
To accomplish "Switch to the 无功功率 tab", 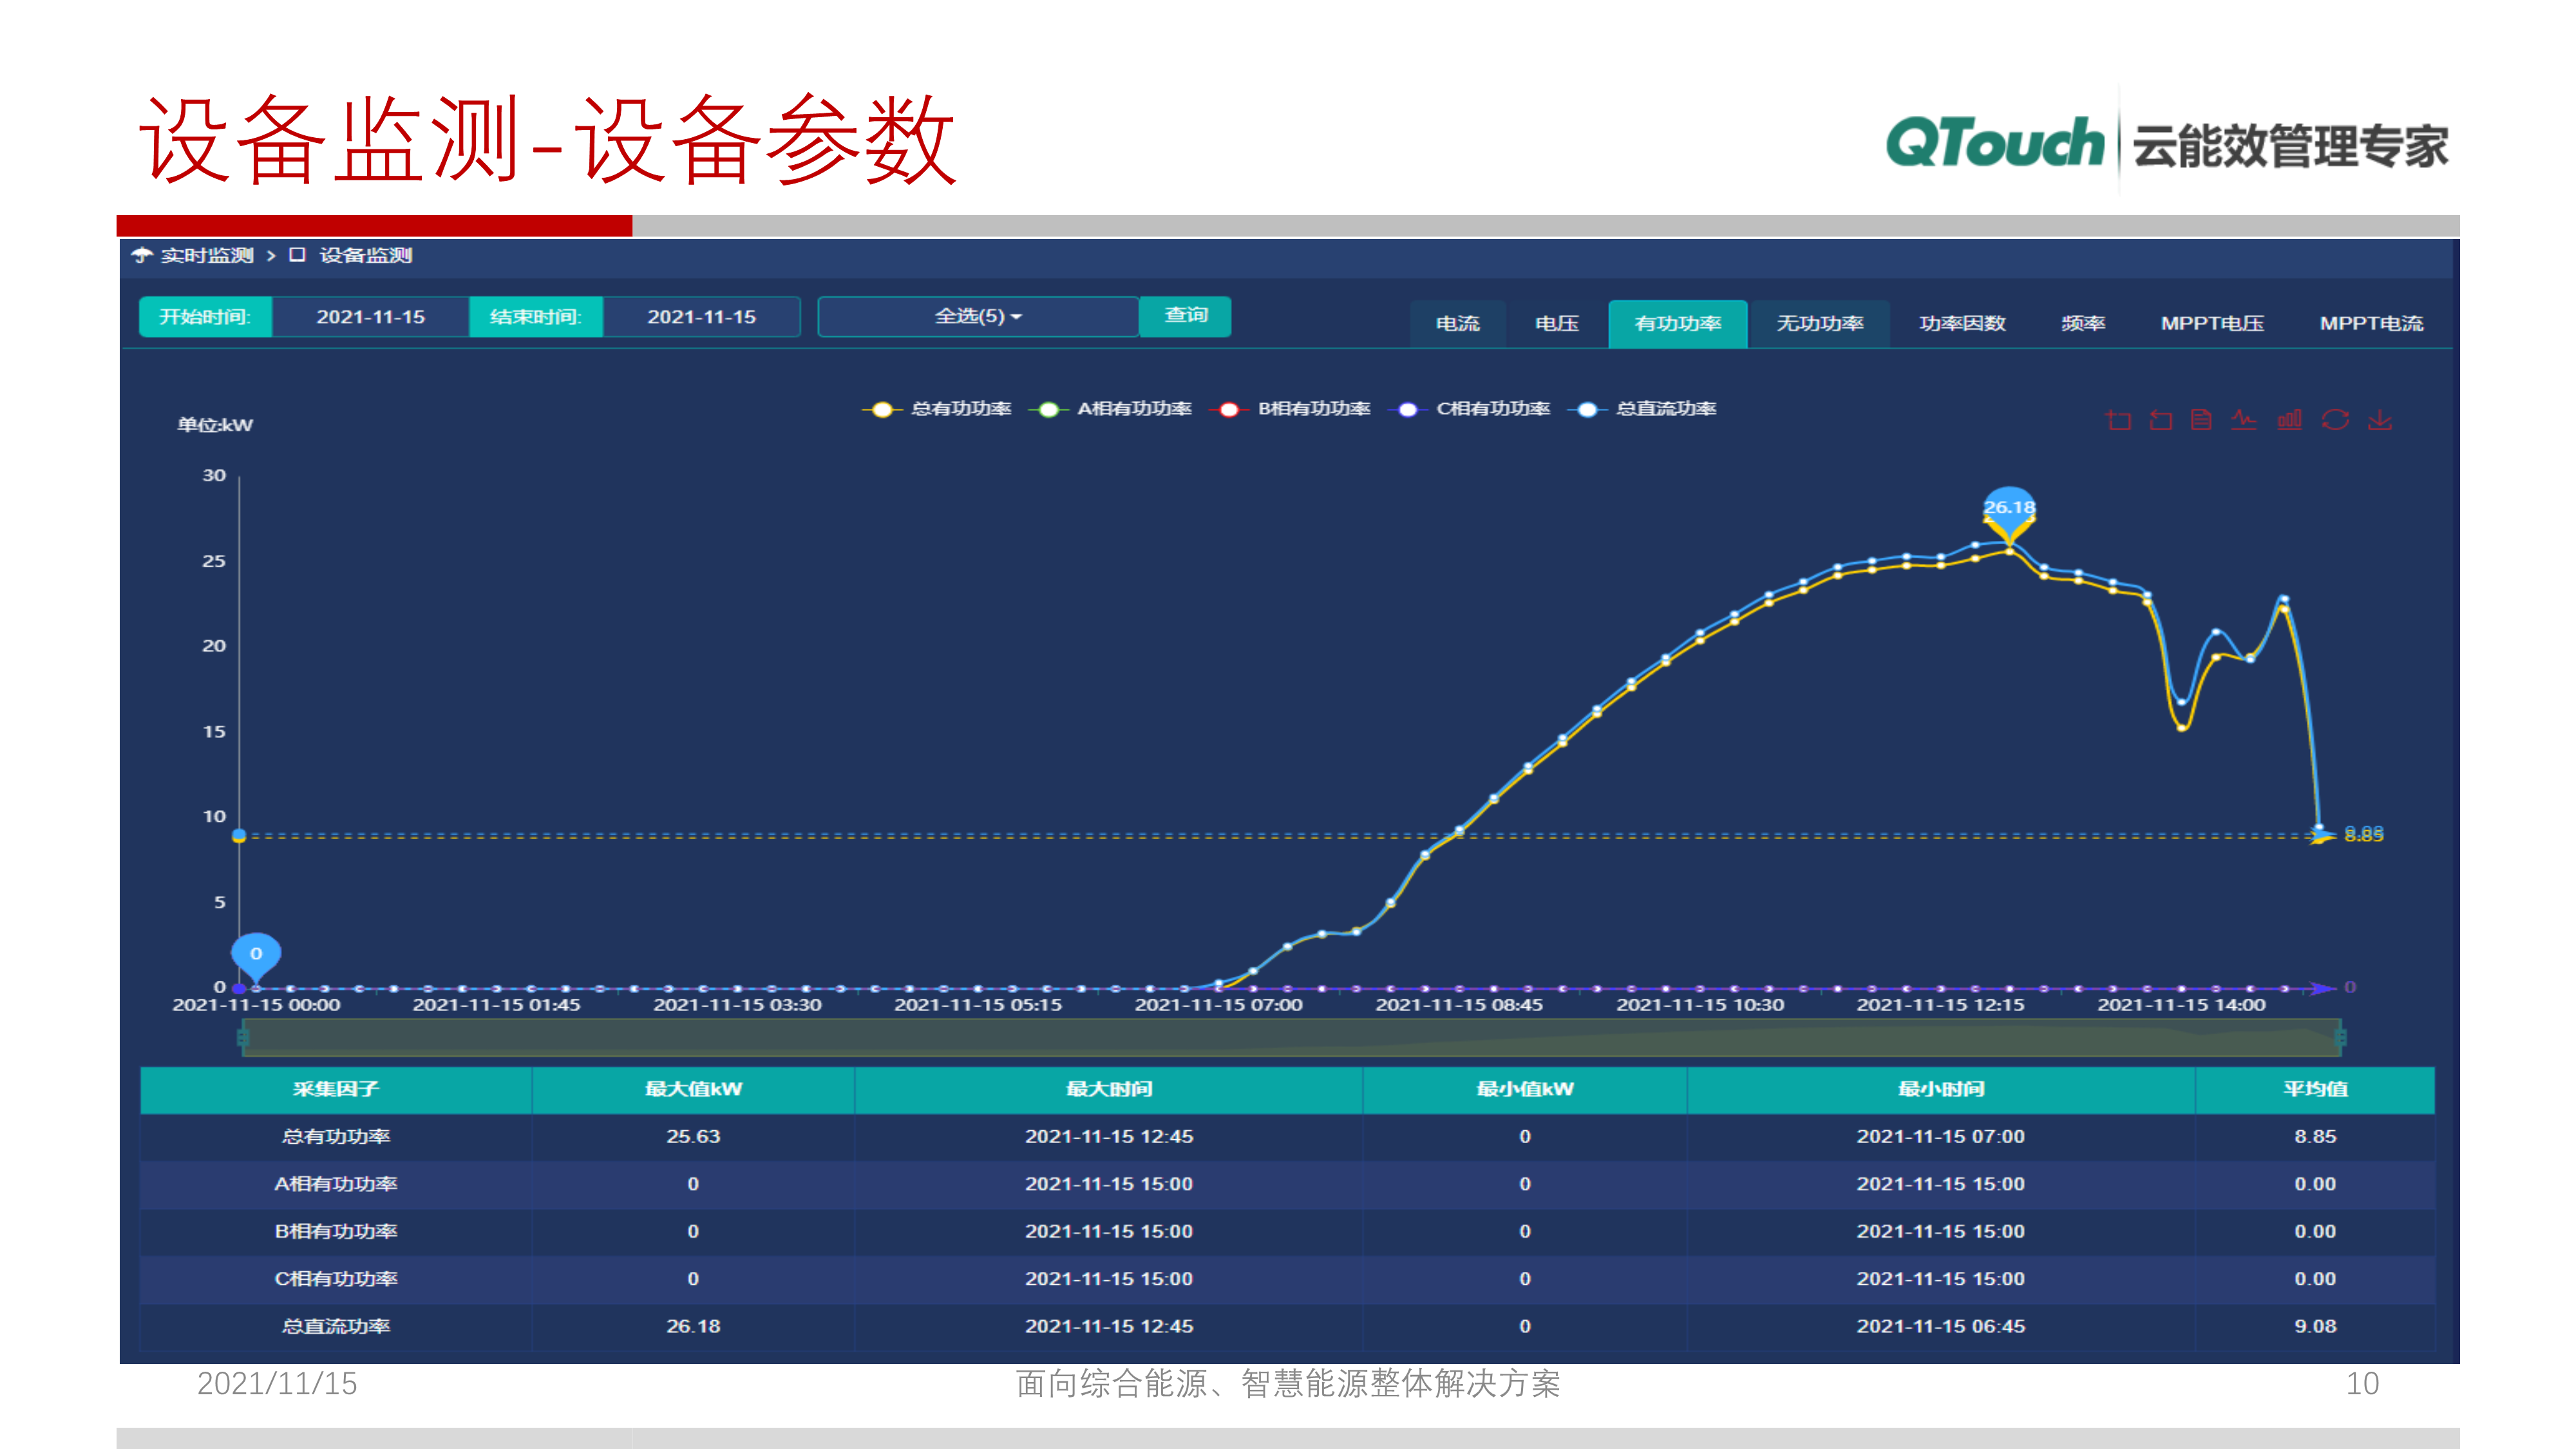I will (1819, 323).
